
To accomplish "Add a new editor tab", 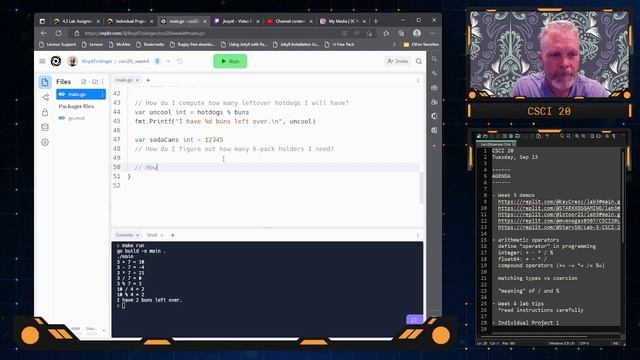I will (x=148, y=80).
